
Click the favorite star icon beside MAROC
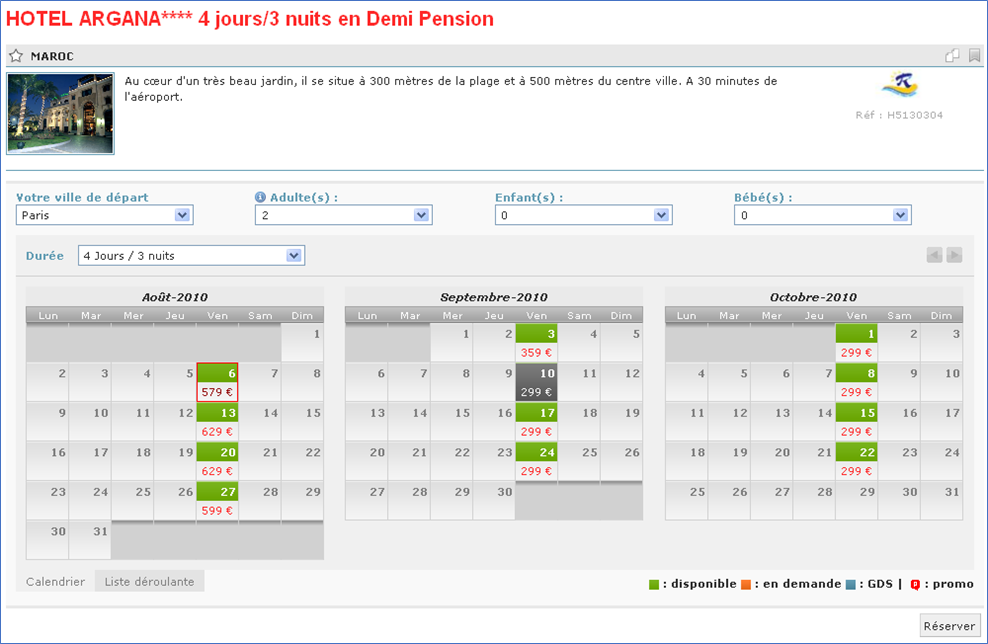[16, 57]
